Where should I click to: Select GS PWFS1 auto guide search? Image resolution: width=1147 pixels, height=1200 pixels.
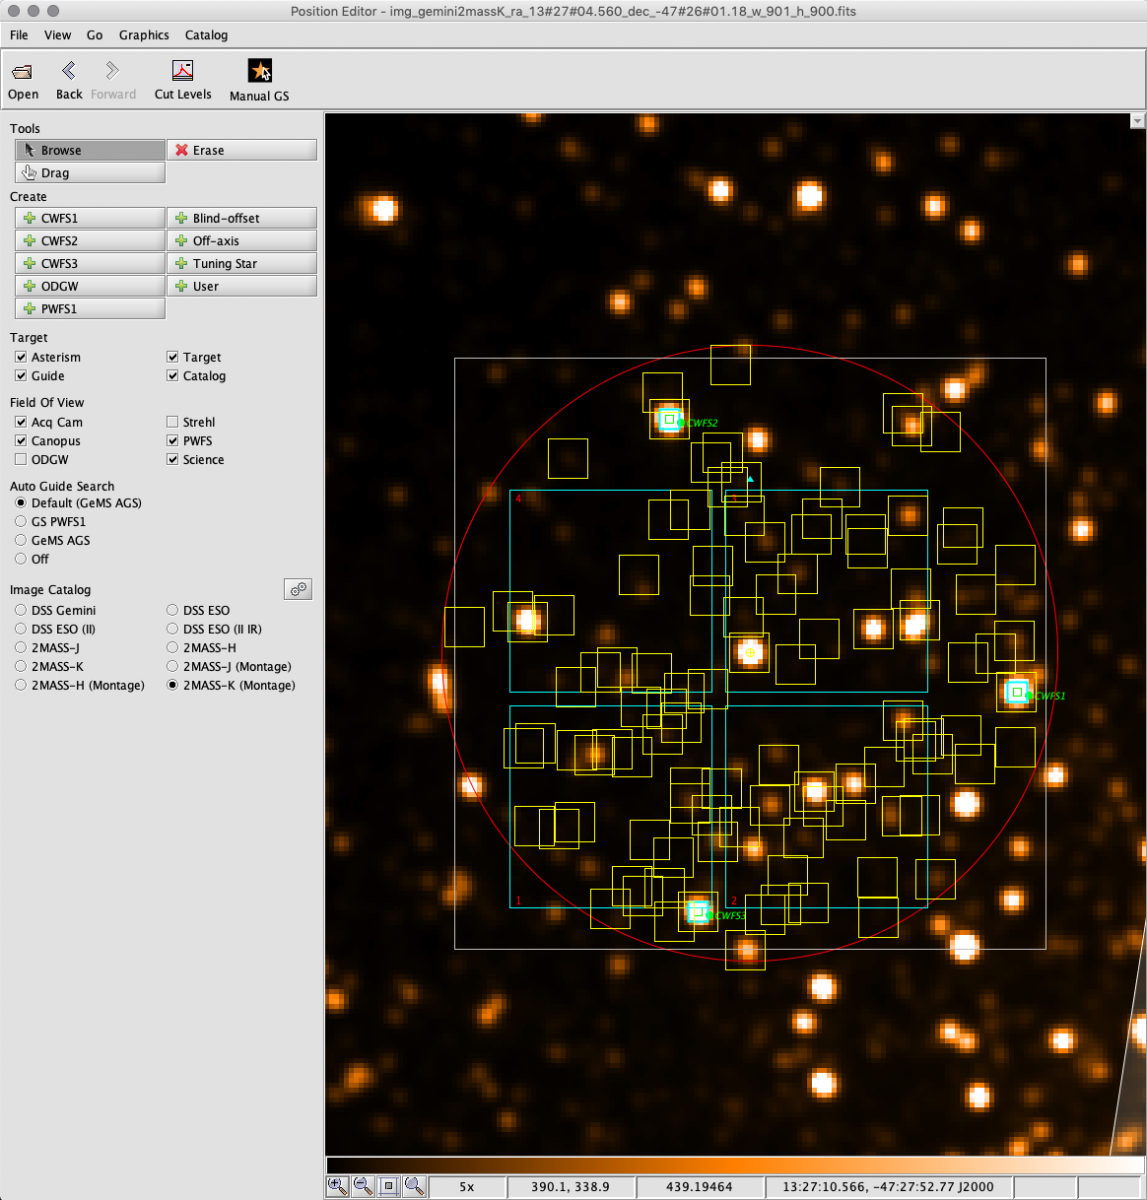click(x=21, y=522)
